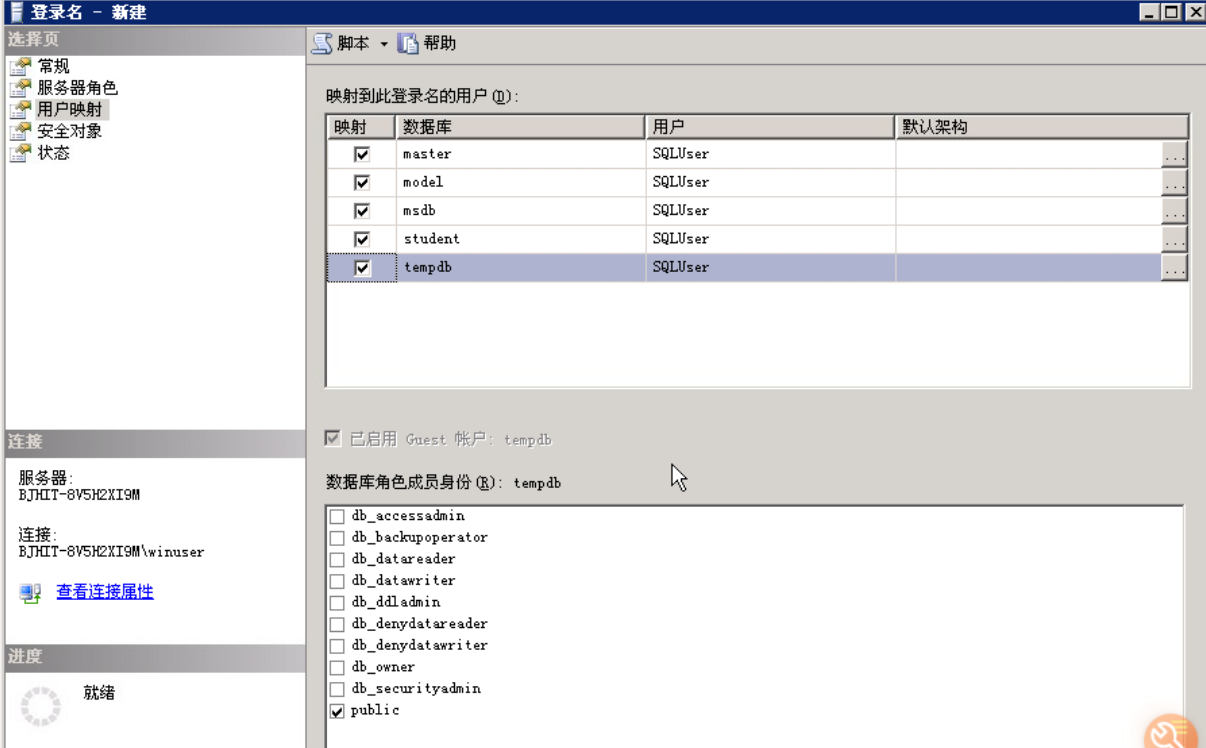The image size is (1206, 748).
Task: Enable the db_accessadmin role checkbox
Action: pyautogui.click(x=337, y=516)
